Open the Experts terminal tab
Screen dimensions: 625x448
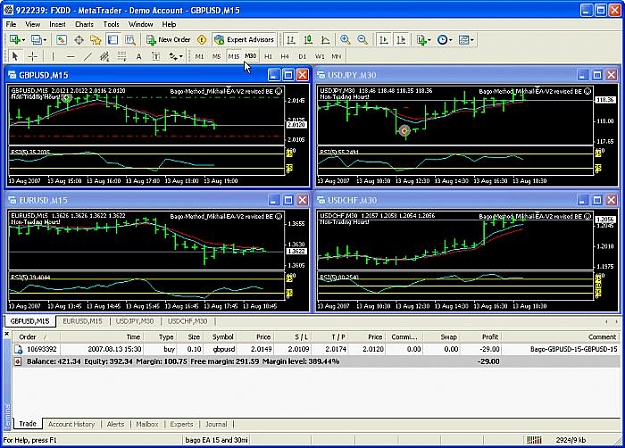[181, 424]
